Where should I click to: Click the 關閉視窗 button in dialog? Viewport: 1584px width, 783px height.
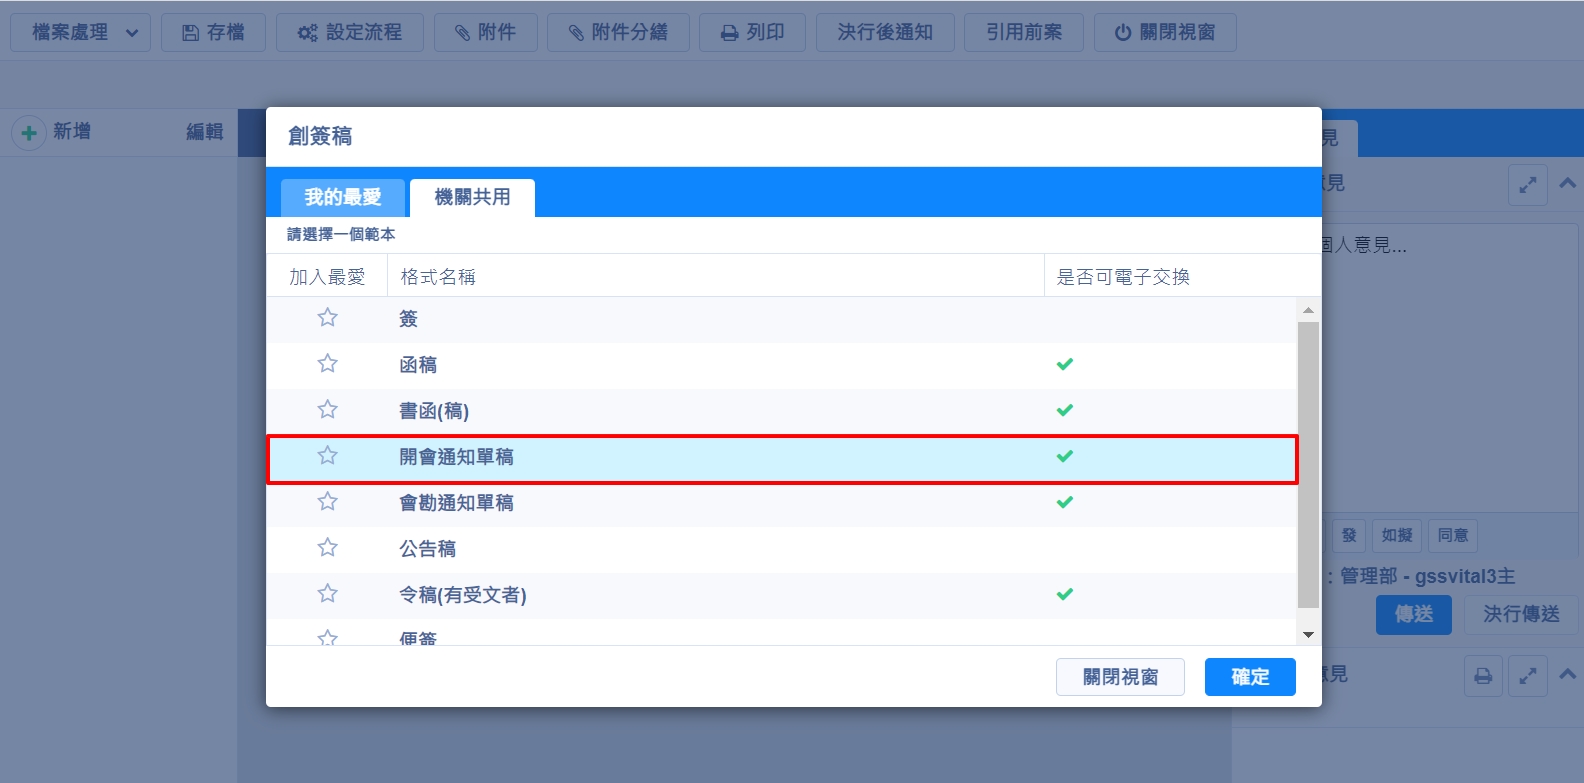pos(1120,677)
